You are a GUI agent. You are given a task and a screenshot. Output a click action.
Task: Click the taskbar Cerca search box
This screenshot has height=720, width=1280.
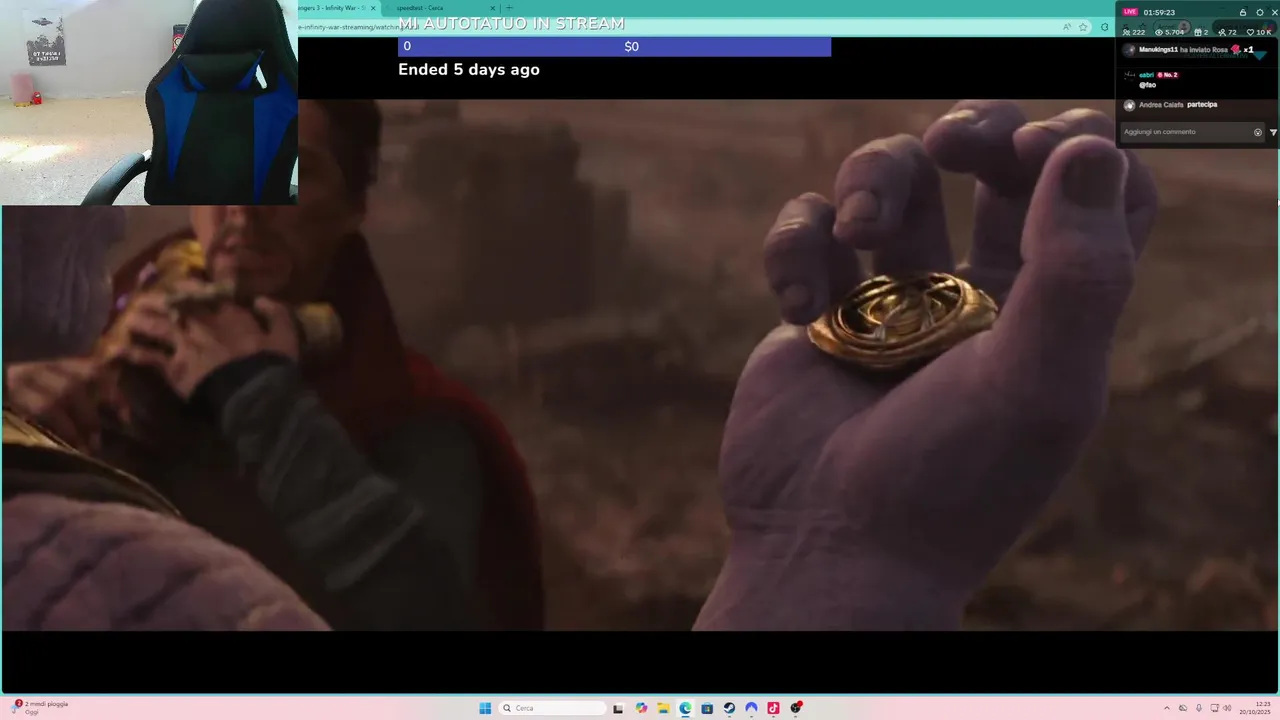point(553,708)
